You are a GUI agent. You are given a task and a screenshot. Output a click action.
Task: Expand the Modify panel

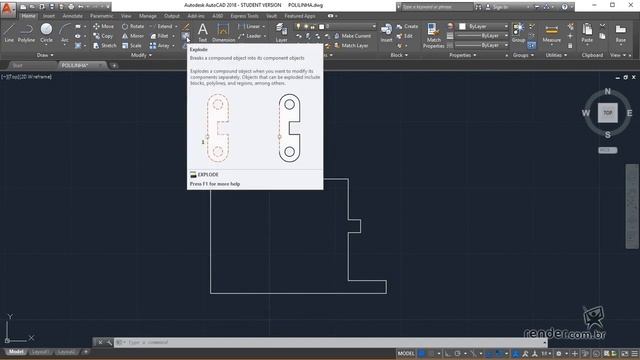tap(141, 55)
